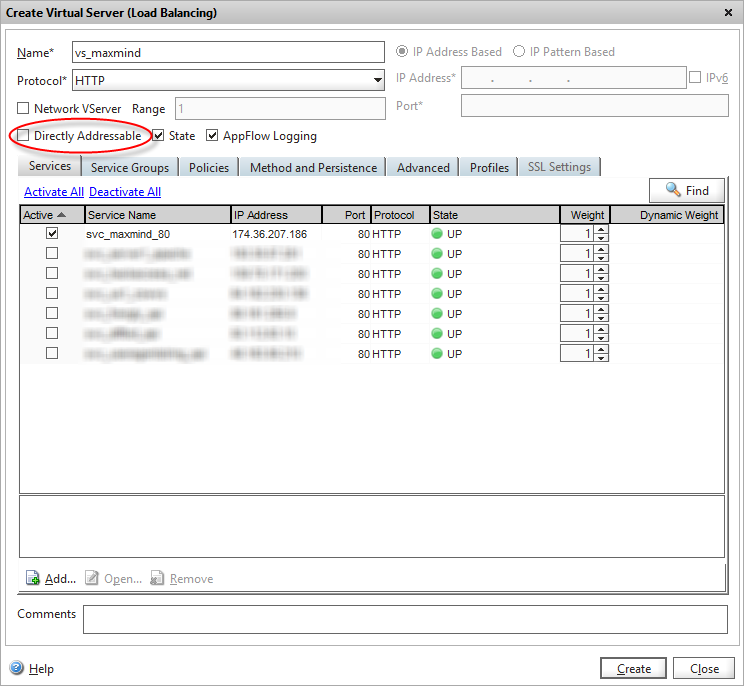Decrease weight for svc_maxmind_80 using down arrow
The image size is (744, 686).
click(601, 238)
